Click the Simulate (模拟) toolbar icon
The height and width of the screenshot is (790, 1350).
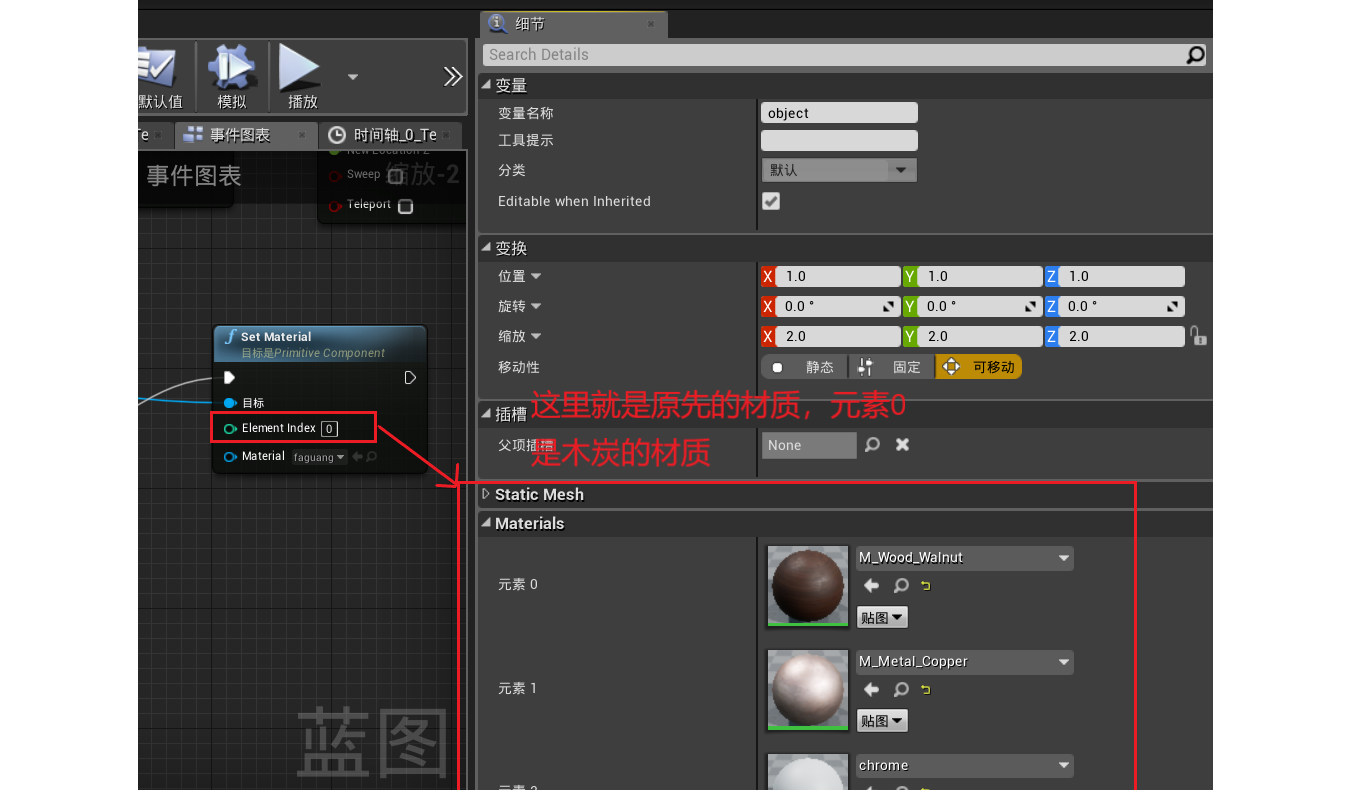click(231, 67)
